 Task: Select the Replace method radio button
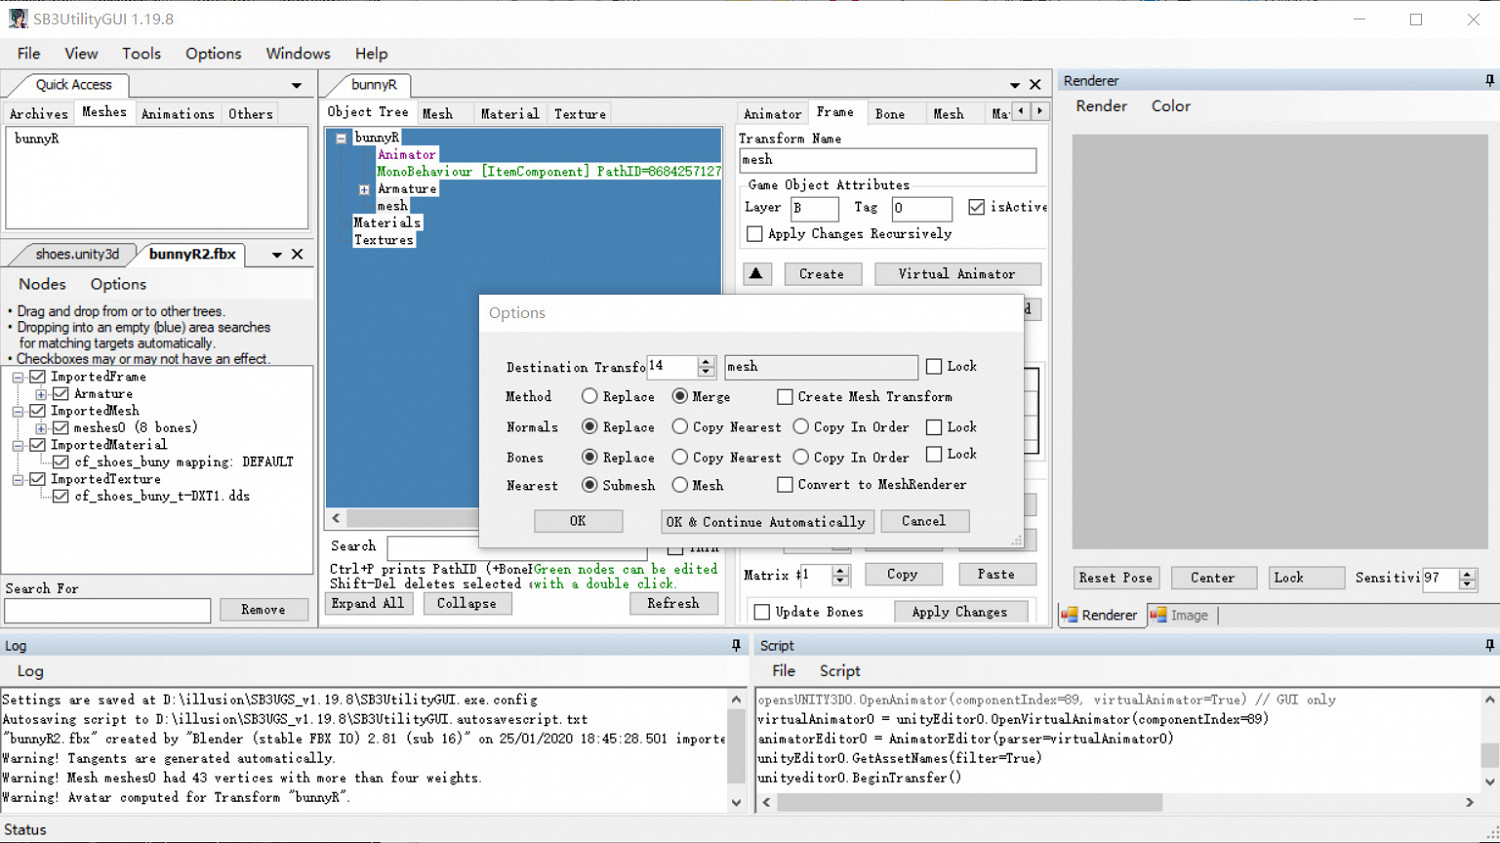pos(590,397)
